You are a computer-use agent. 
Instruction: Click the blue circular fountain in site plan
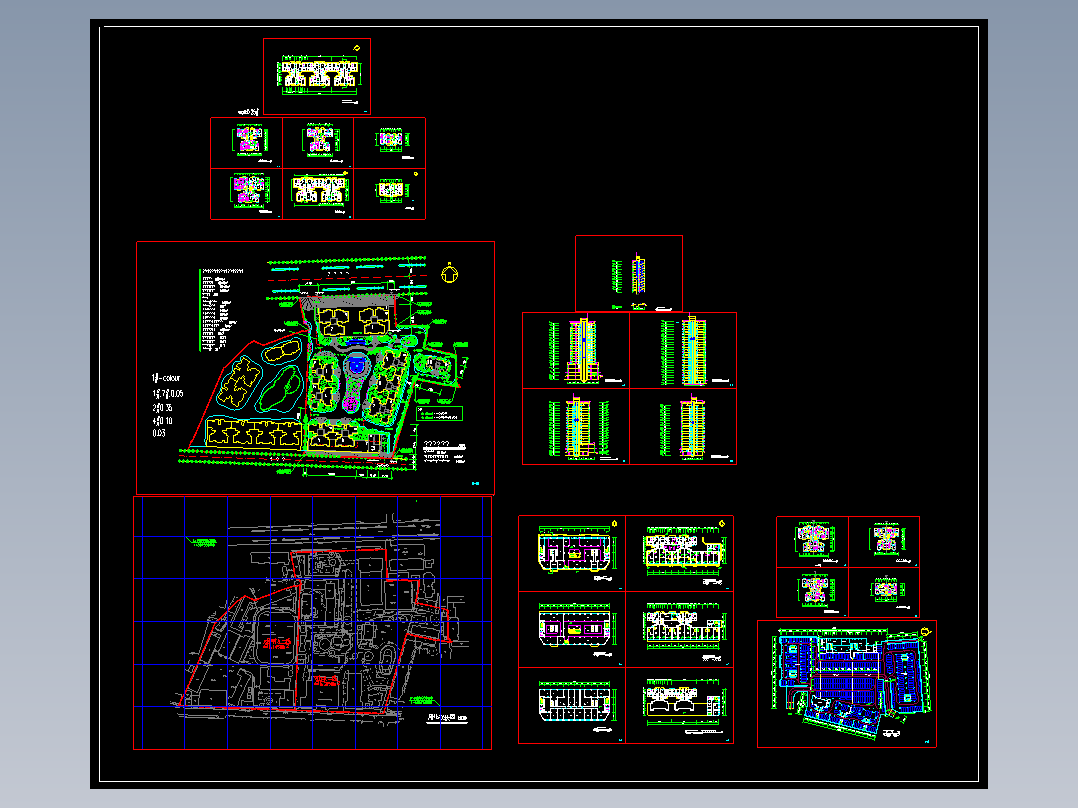point(355,363)
